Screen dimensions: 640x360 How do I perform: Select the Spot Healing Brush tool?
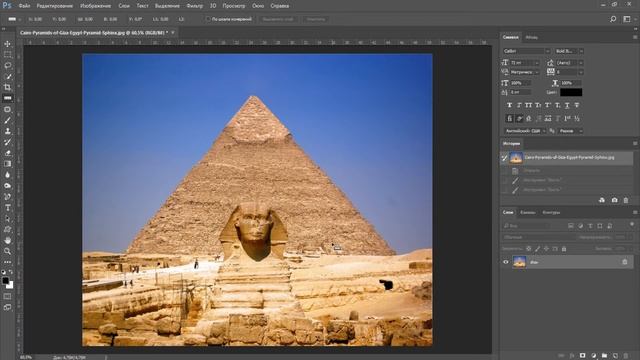(x=7, y=109)
